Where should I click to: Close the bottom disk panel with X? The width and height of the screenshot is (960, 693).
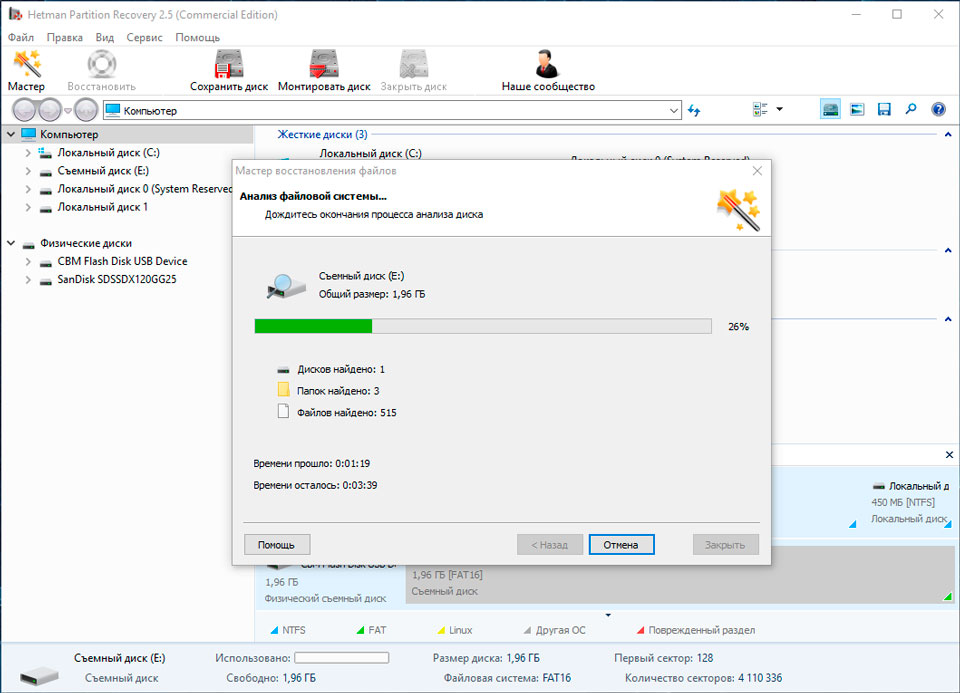click(x=949, y=455)
